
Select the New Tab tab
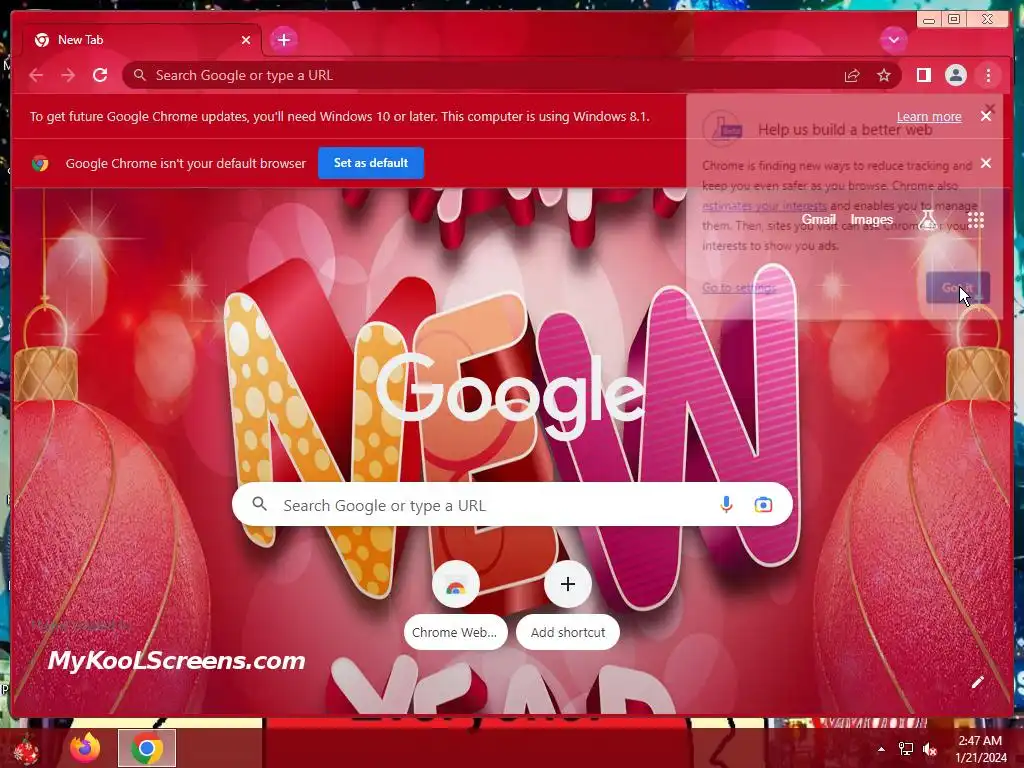(x=142, y=40)
